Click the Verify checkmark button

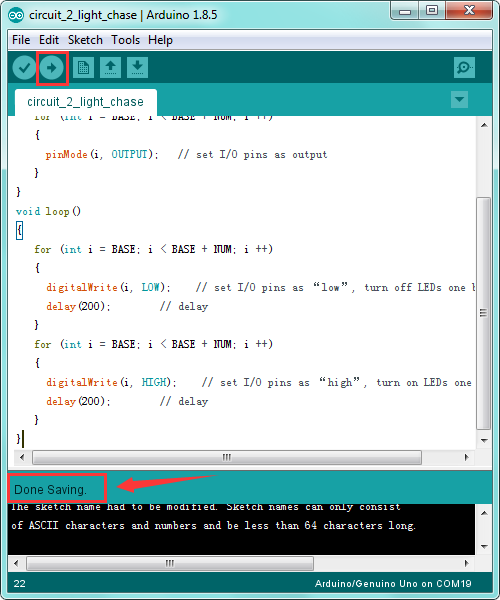click(24, 68)
